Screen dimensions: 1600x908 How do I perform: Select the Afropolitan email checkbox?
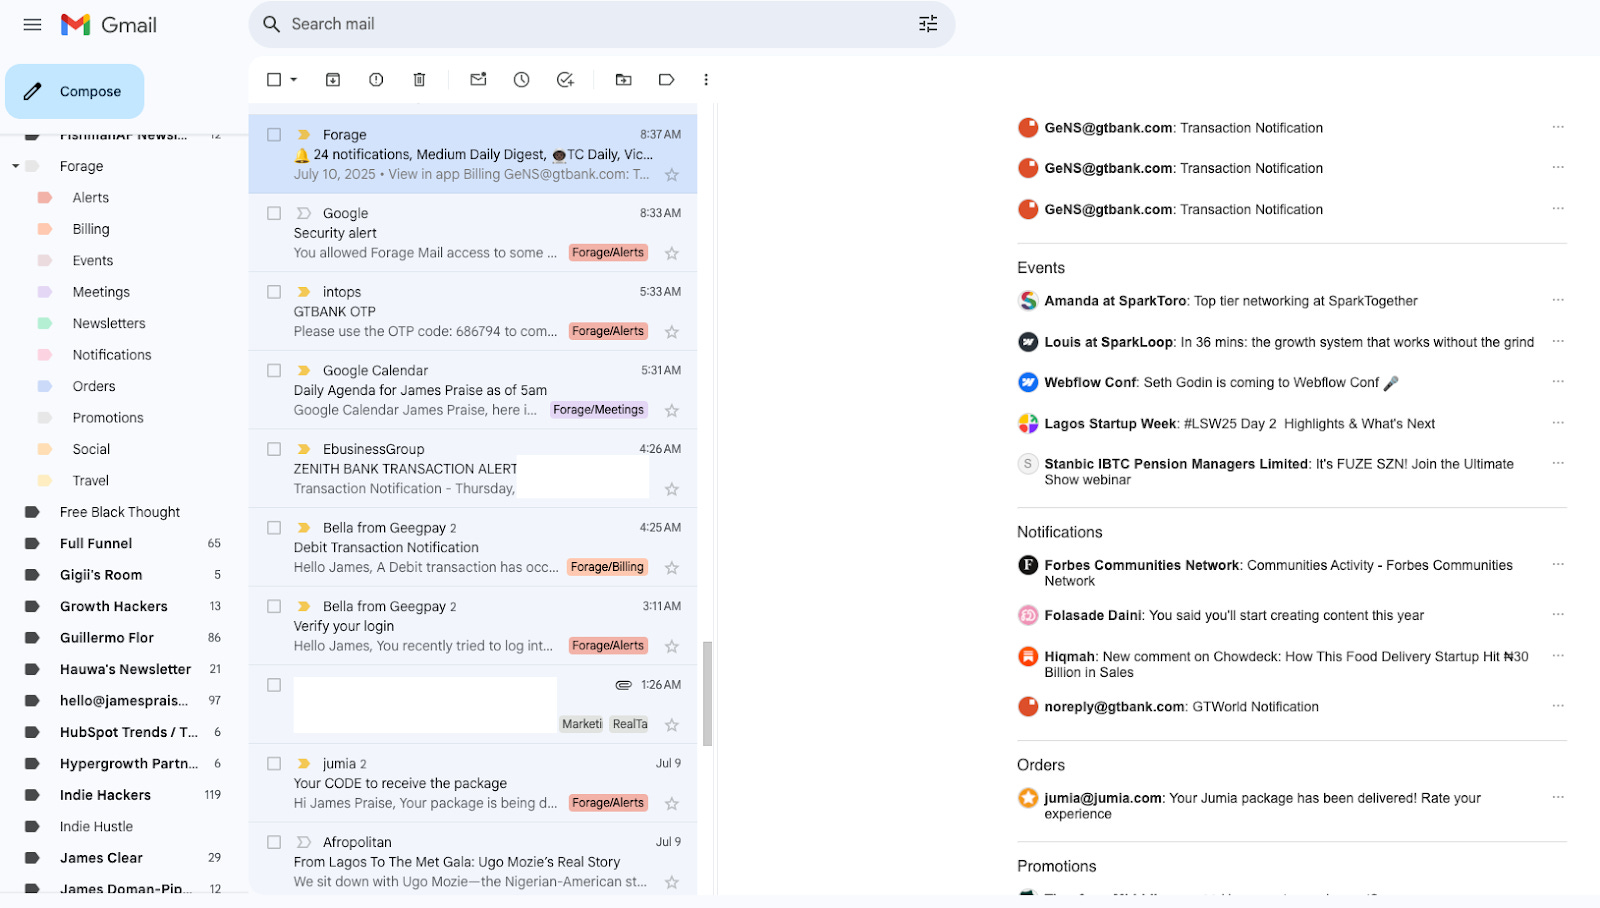tap(274, 842)
